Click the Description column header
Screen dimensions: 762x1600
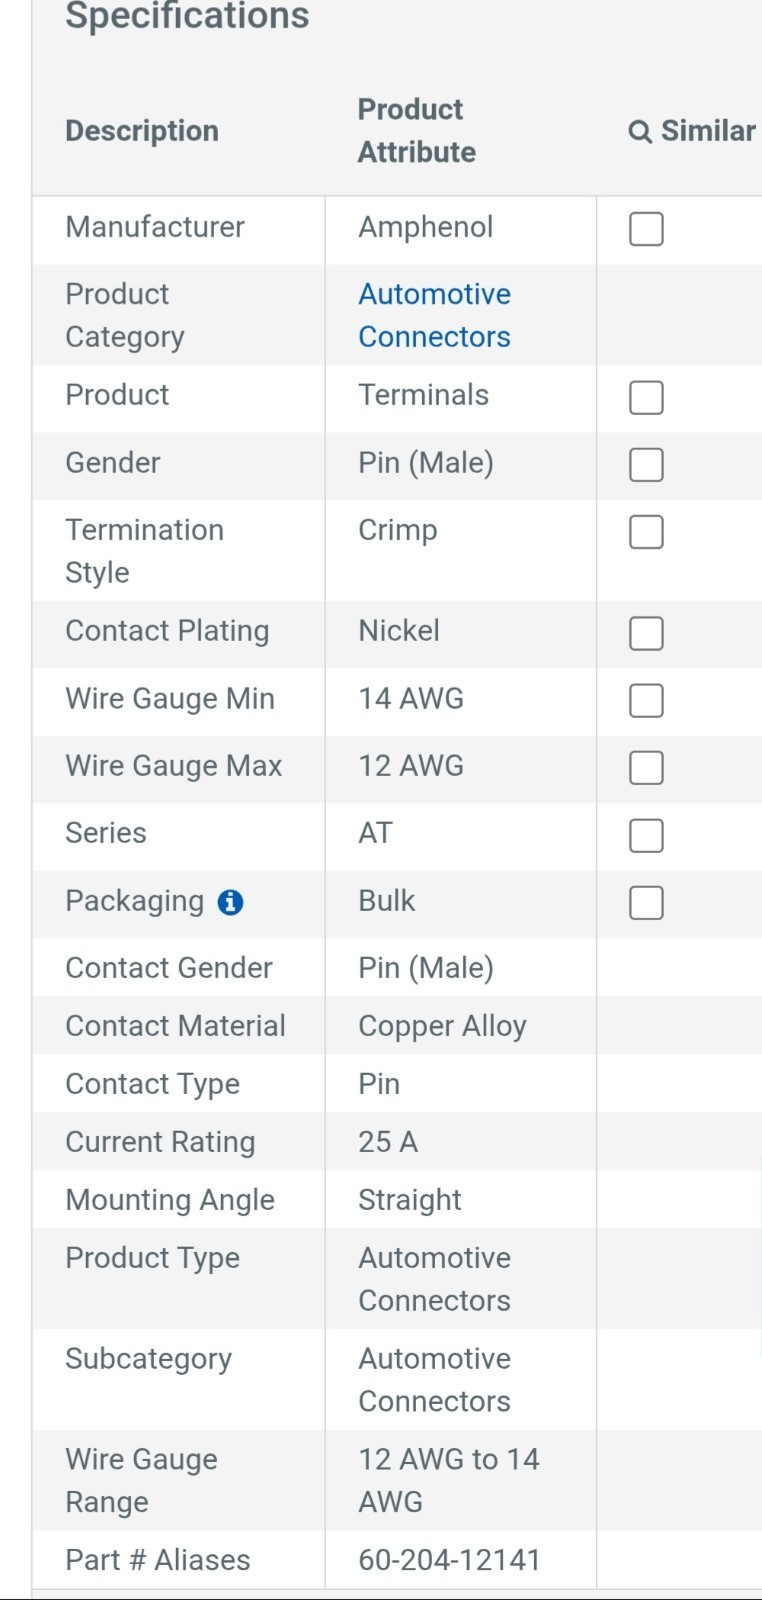(x=142, y=131)
